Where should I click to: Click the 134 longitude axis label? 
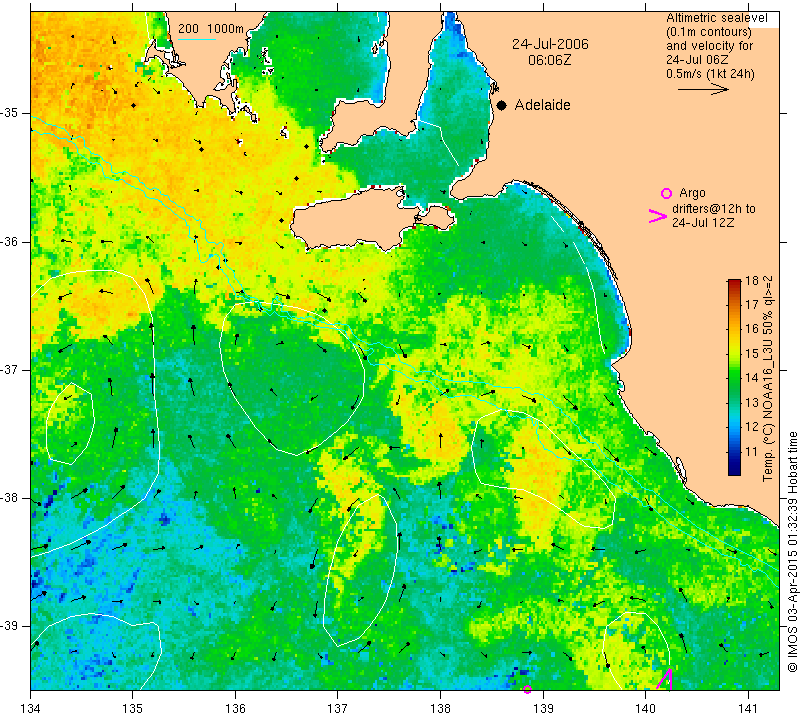point(31,709)
